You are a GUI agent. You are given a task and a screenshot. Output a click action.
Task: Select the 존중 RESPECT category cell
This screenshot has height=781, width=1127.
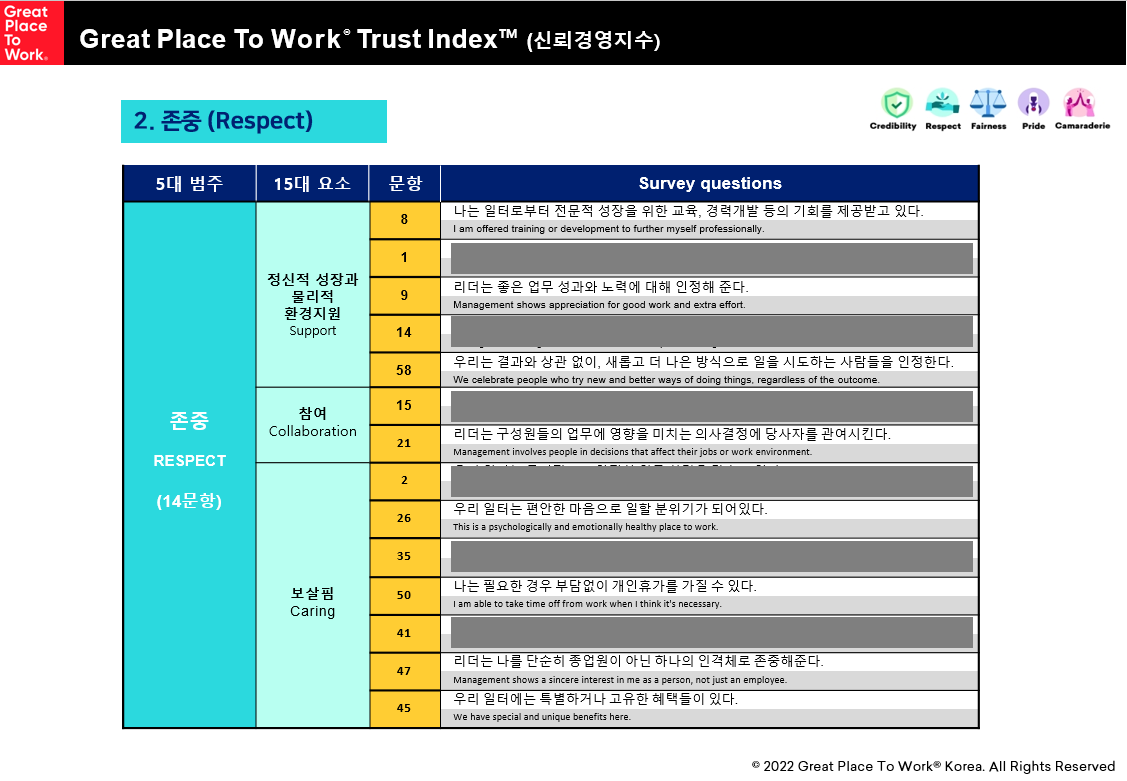[189, 460]
